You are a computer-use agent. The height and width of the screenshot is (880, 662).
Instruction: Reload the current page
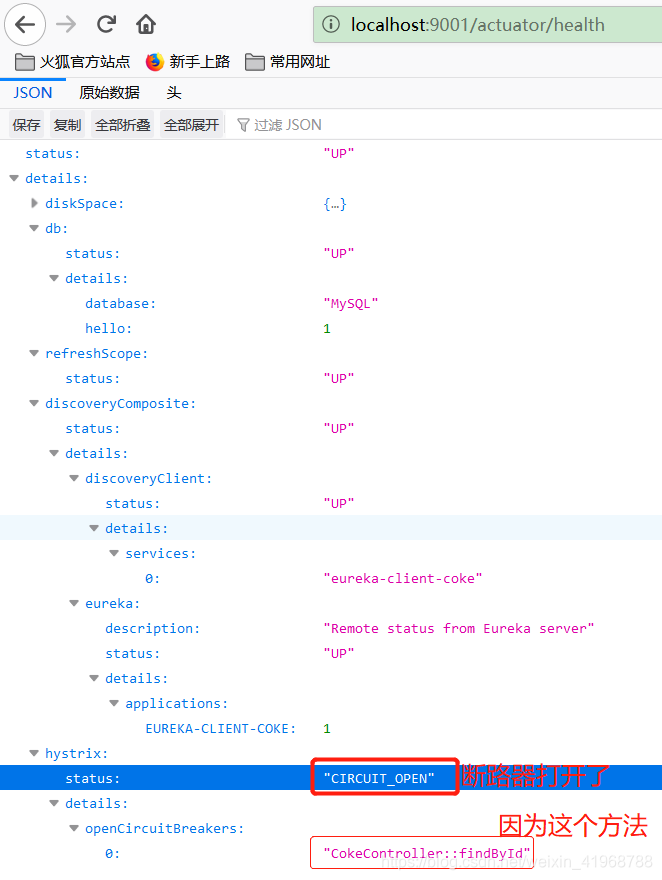coord(106,24)
